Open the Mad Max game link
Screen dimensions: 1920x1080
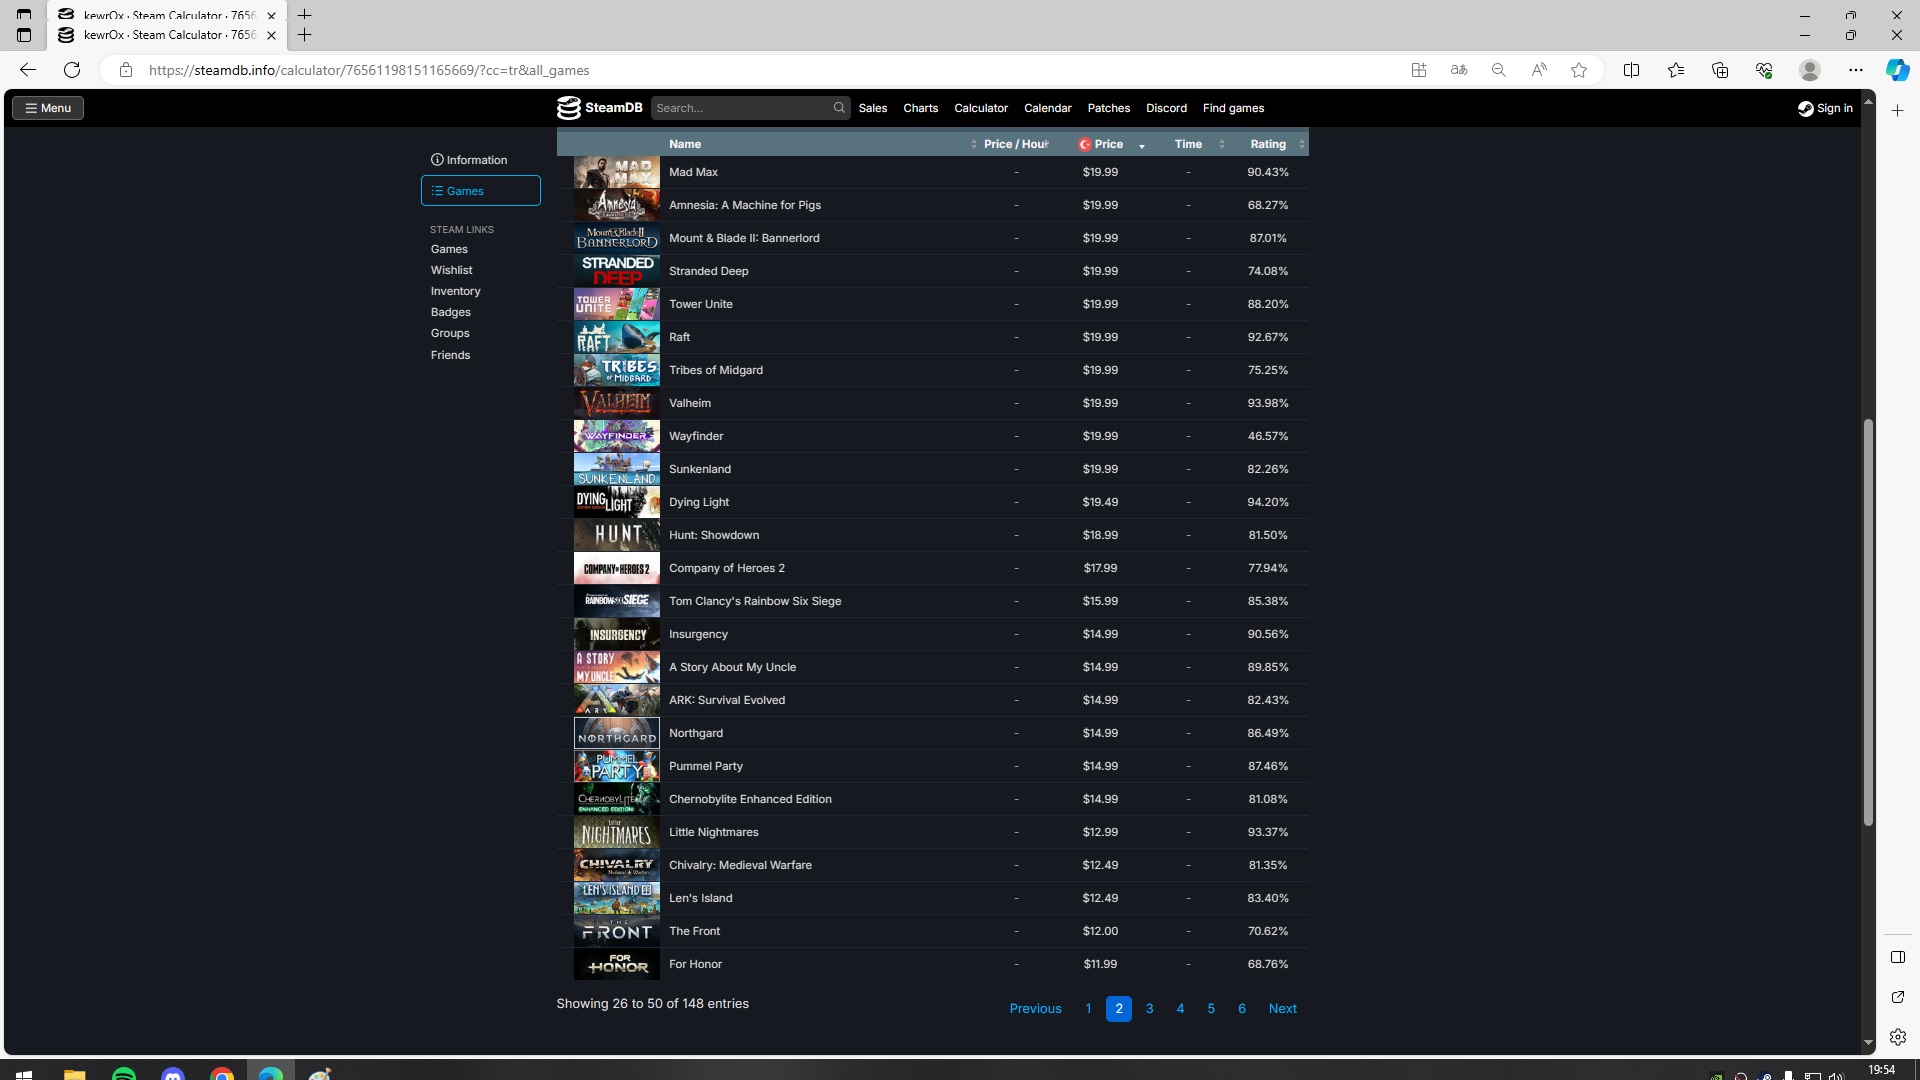(693, 172)
